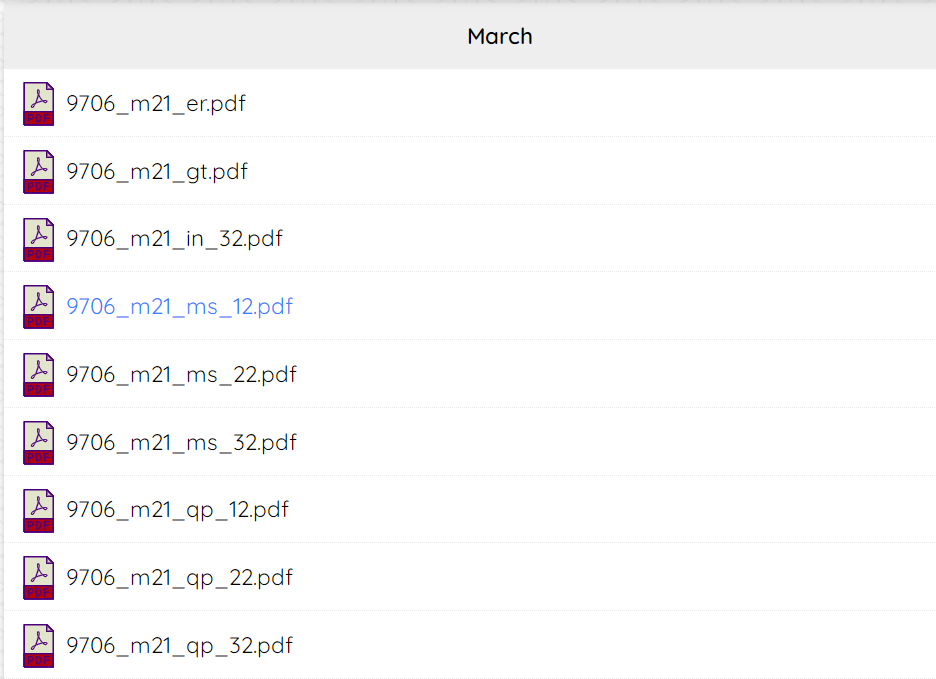Open the 9706_m21_gt.pdf grade thresholds link
This screenshot has width=936, height=679.
tap(157, 172)
